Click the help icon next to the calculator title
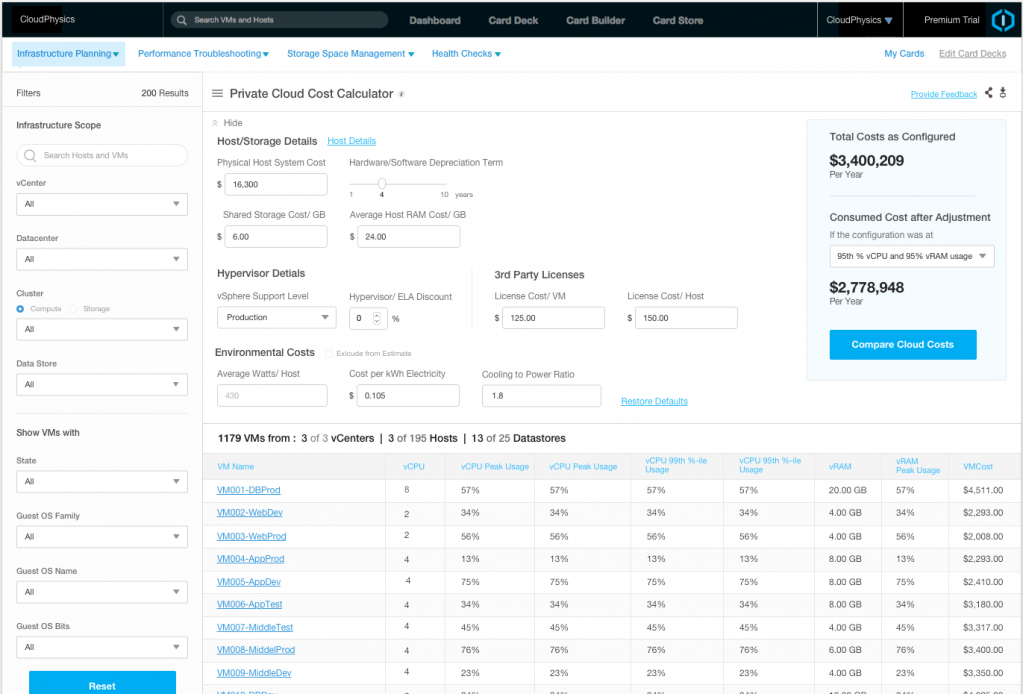The height and width of the screenshot is (694, 1023). click(x=402, y=94)
